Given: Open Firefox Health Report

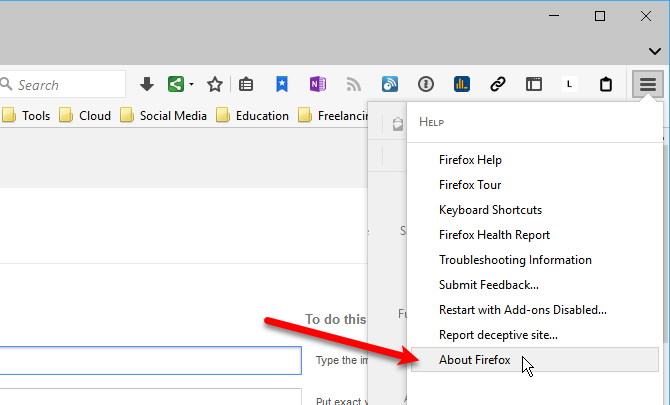Looking at the screenshot, I should (494, 235).
